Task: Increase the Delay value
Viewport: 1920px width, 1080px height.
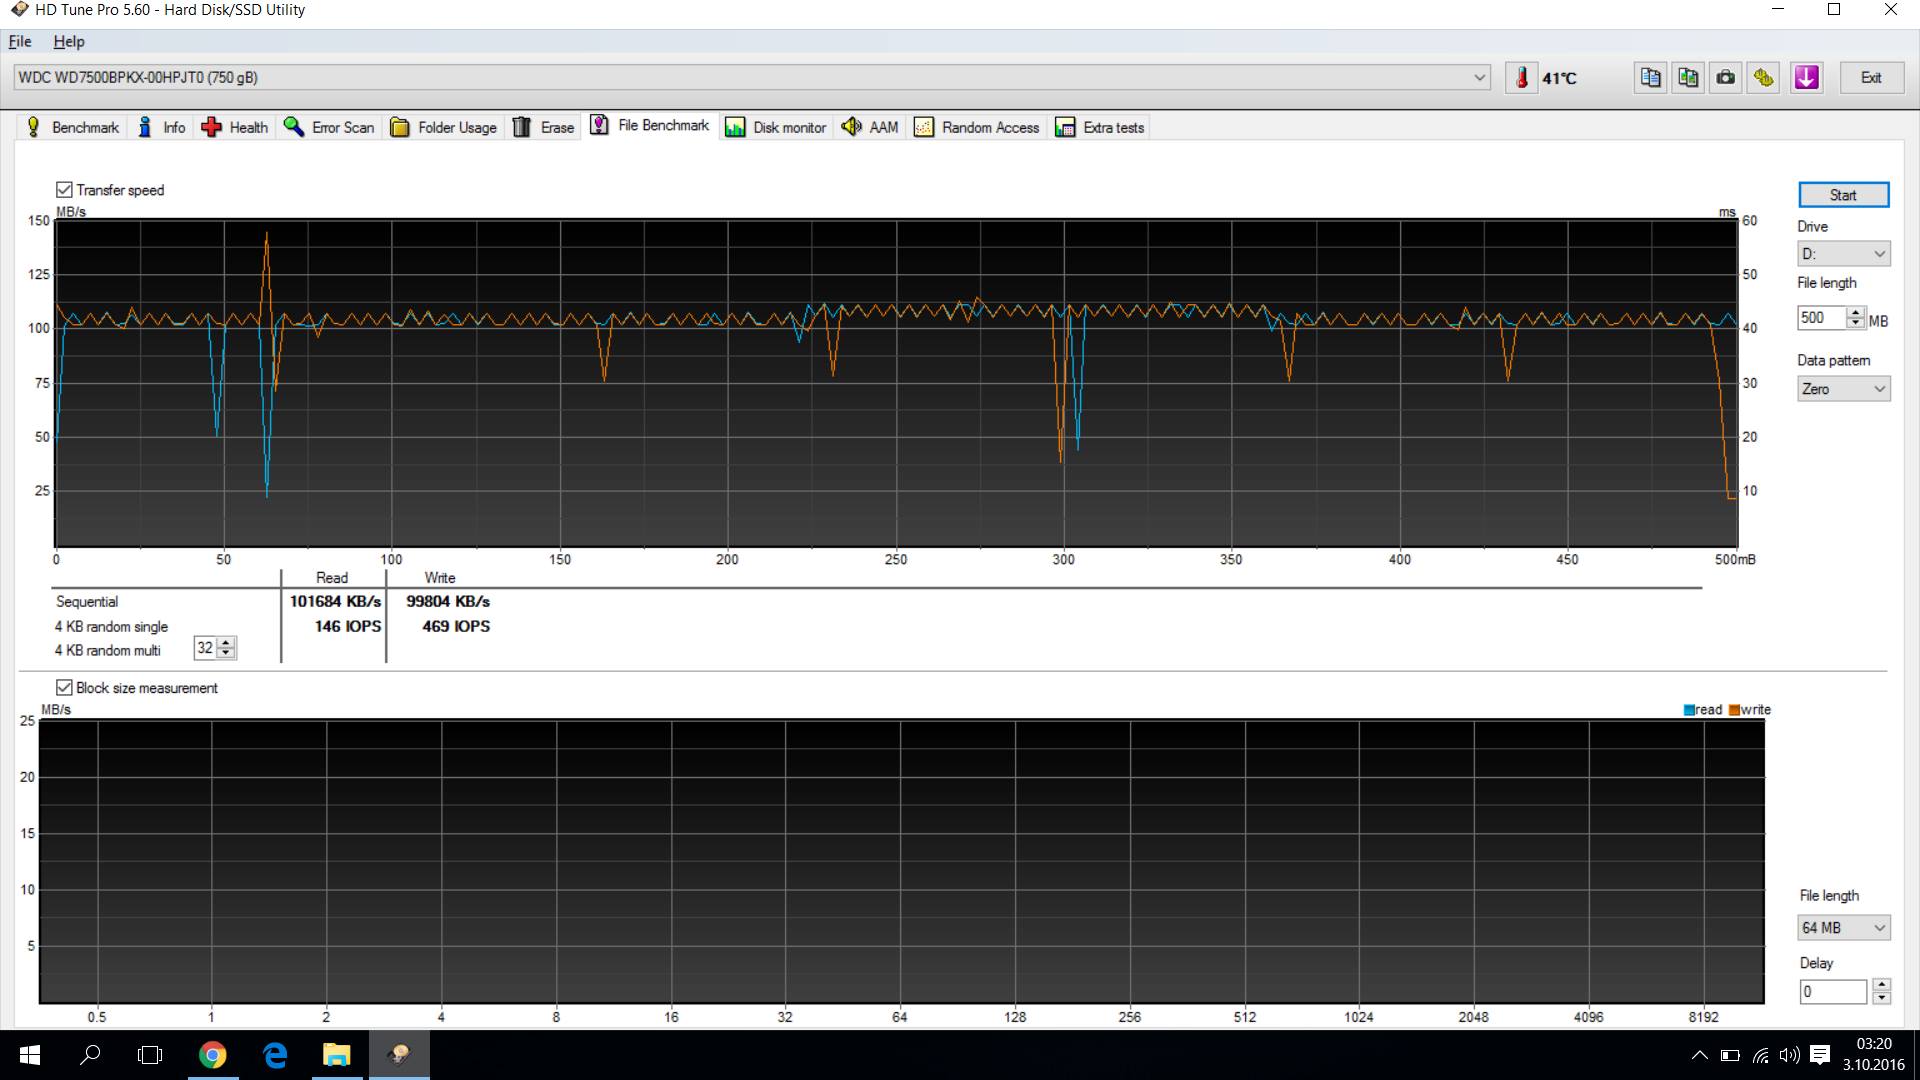Action: tap(1882, 985)
